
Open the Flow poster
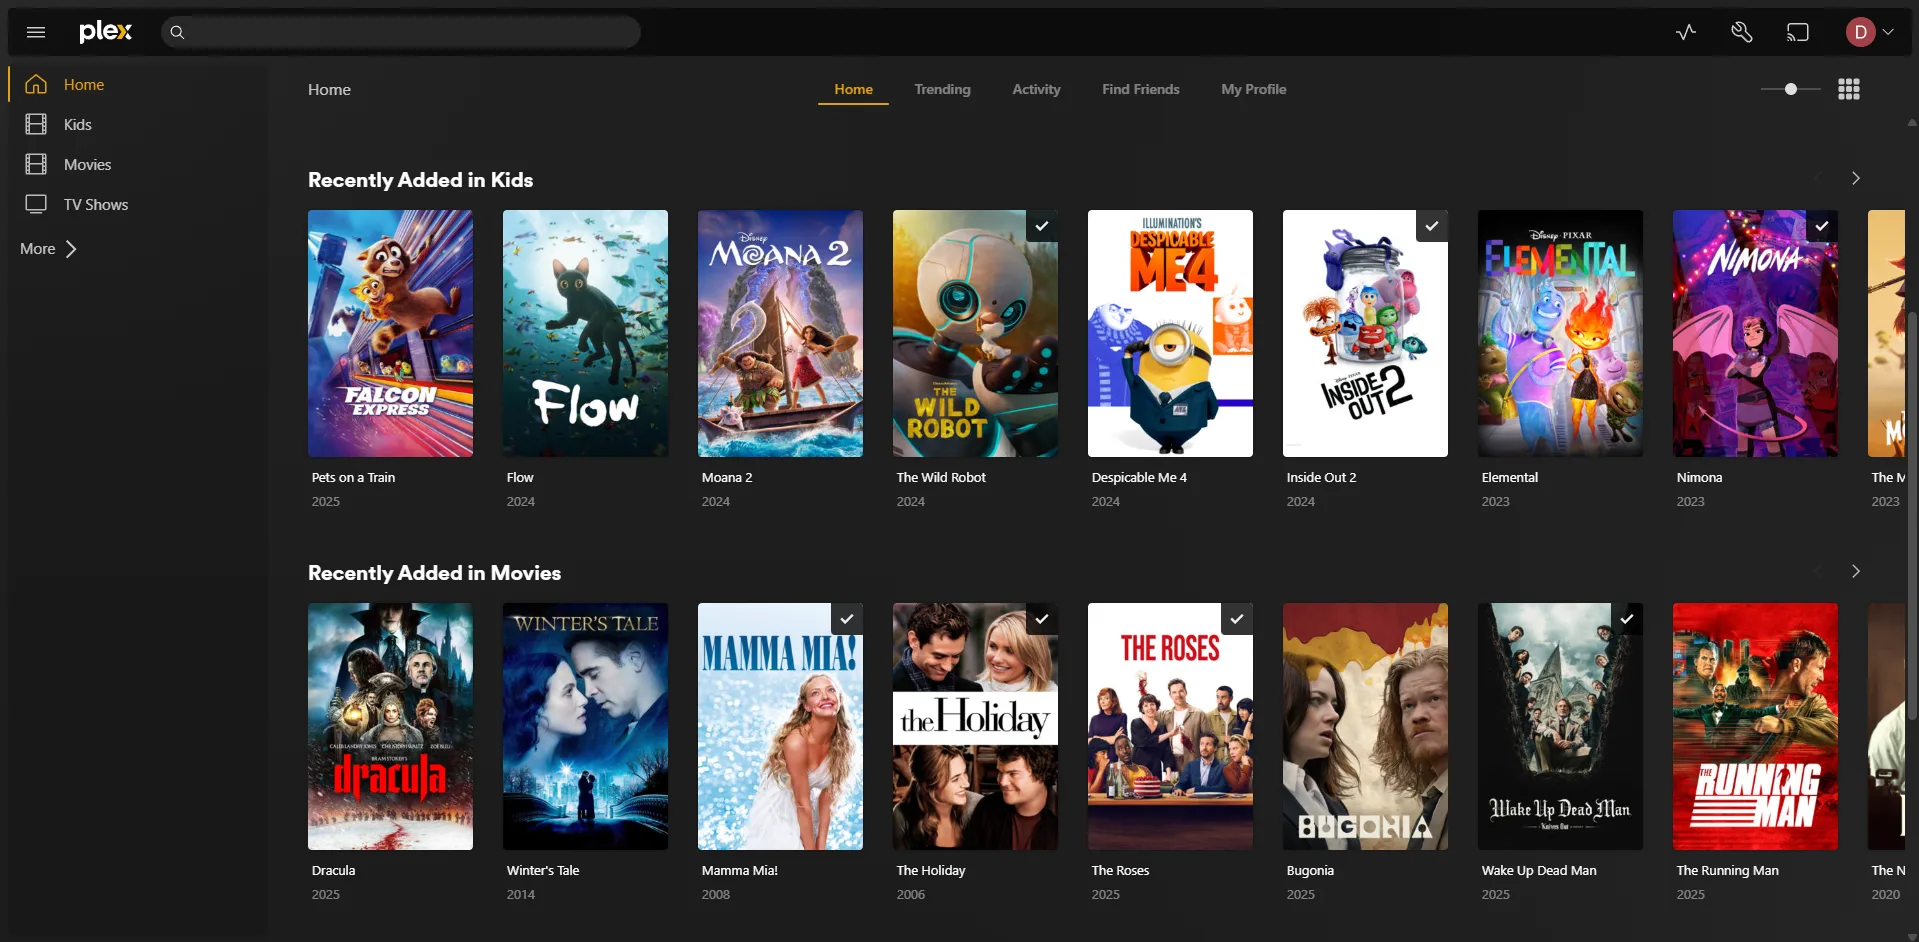click(x=585, y=333)
